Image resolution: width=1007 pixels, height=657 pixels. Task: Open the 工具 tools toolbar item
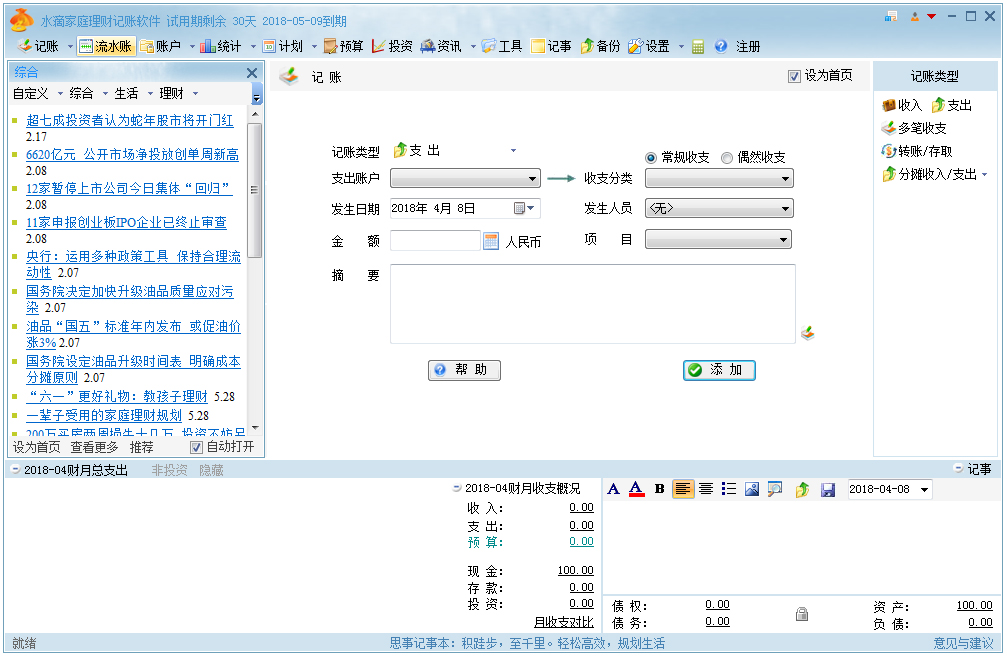click(502, 46)
